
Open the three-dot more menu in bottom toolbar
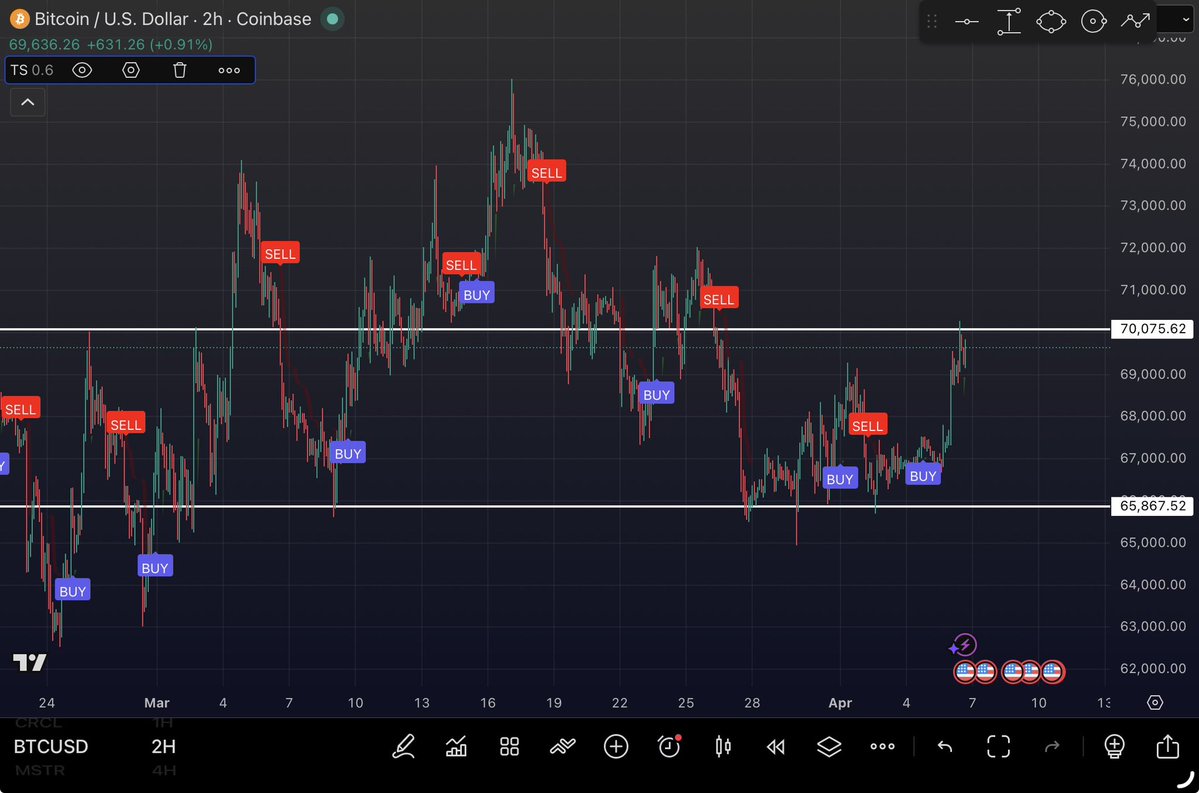click(882, 747)
